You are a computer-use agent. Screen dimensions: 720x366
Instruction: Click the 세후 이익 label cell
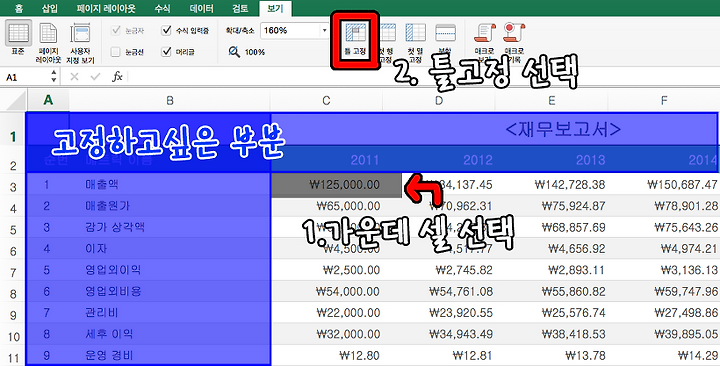170,334
